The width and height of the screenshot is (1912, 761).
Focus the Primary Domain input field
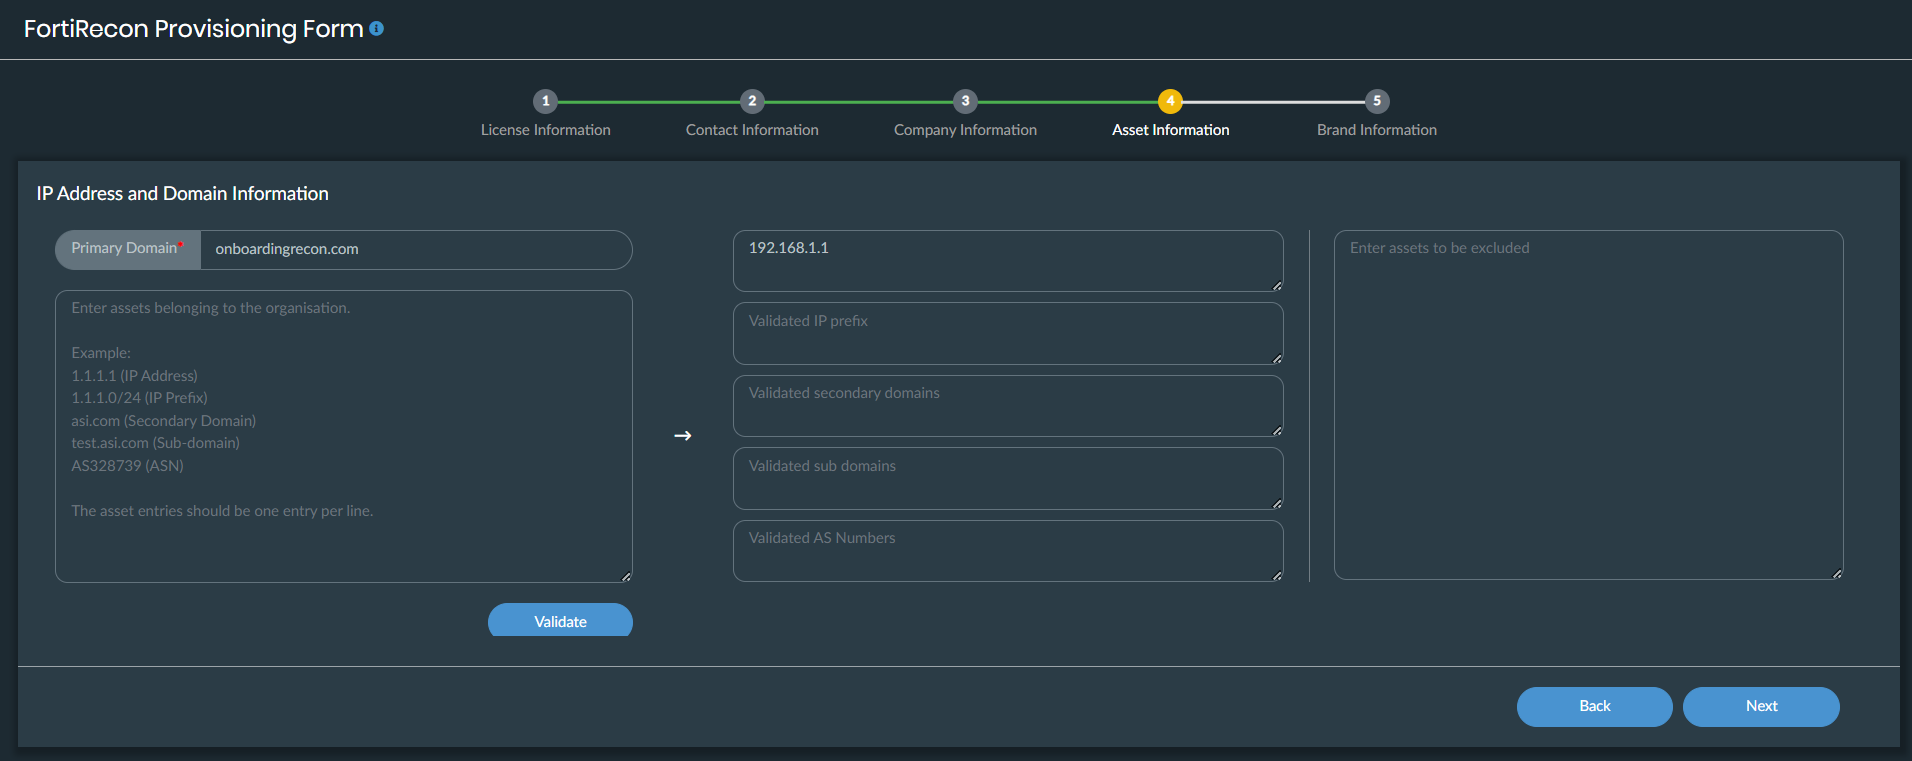[x=416, y=250]
